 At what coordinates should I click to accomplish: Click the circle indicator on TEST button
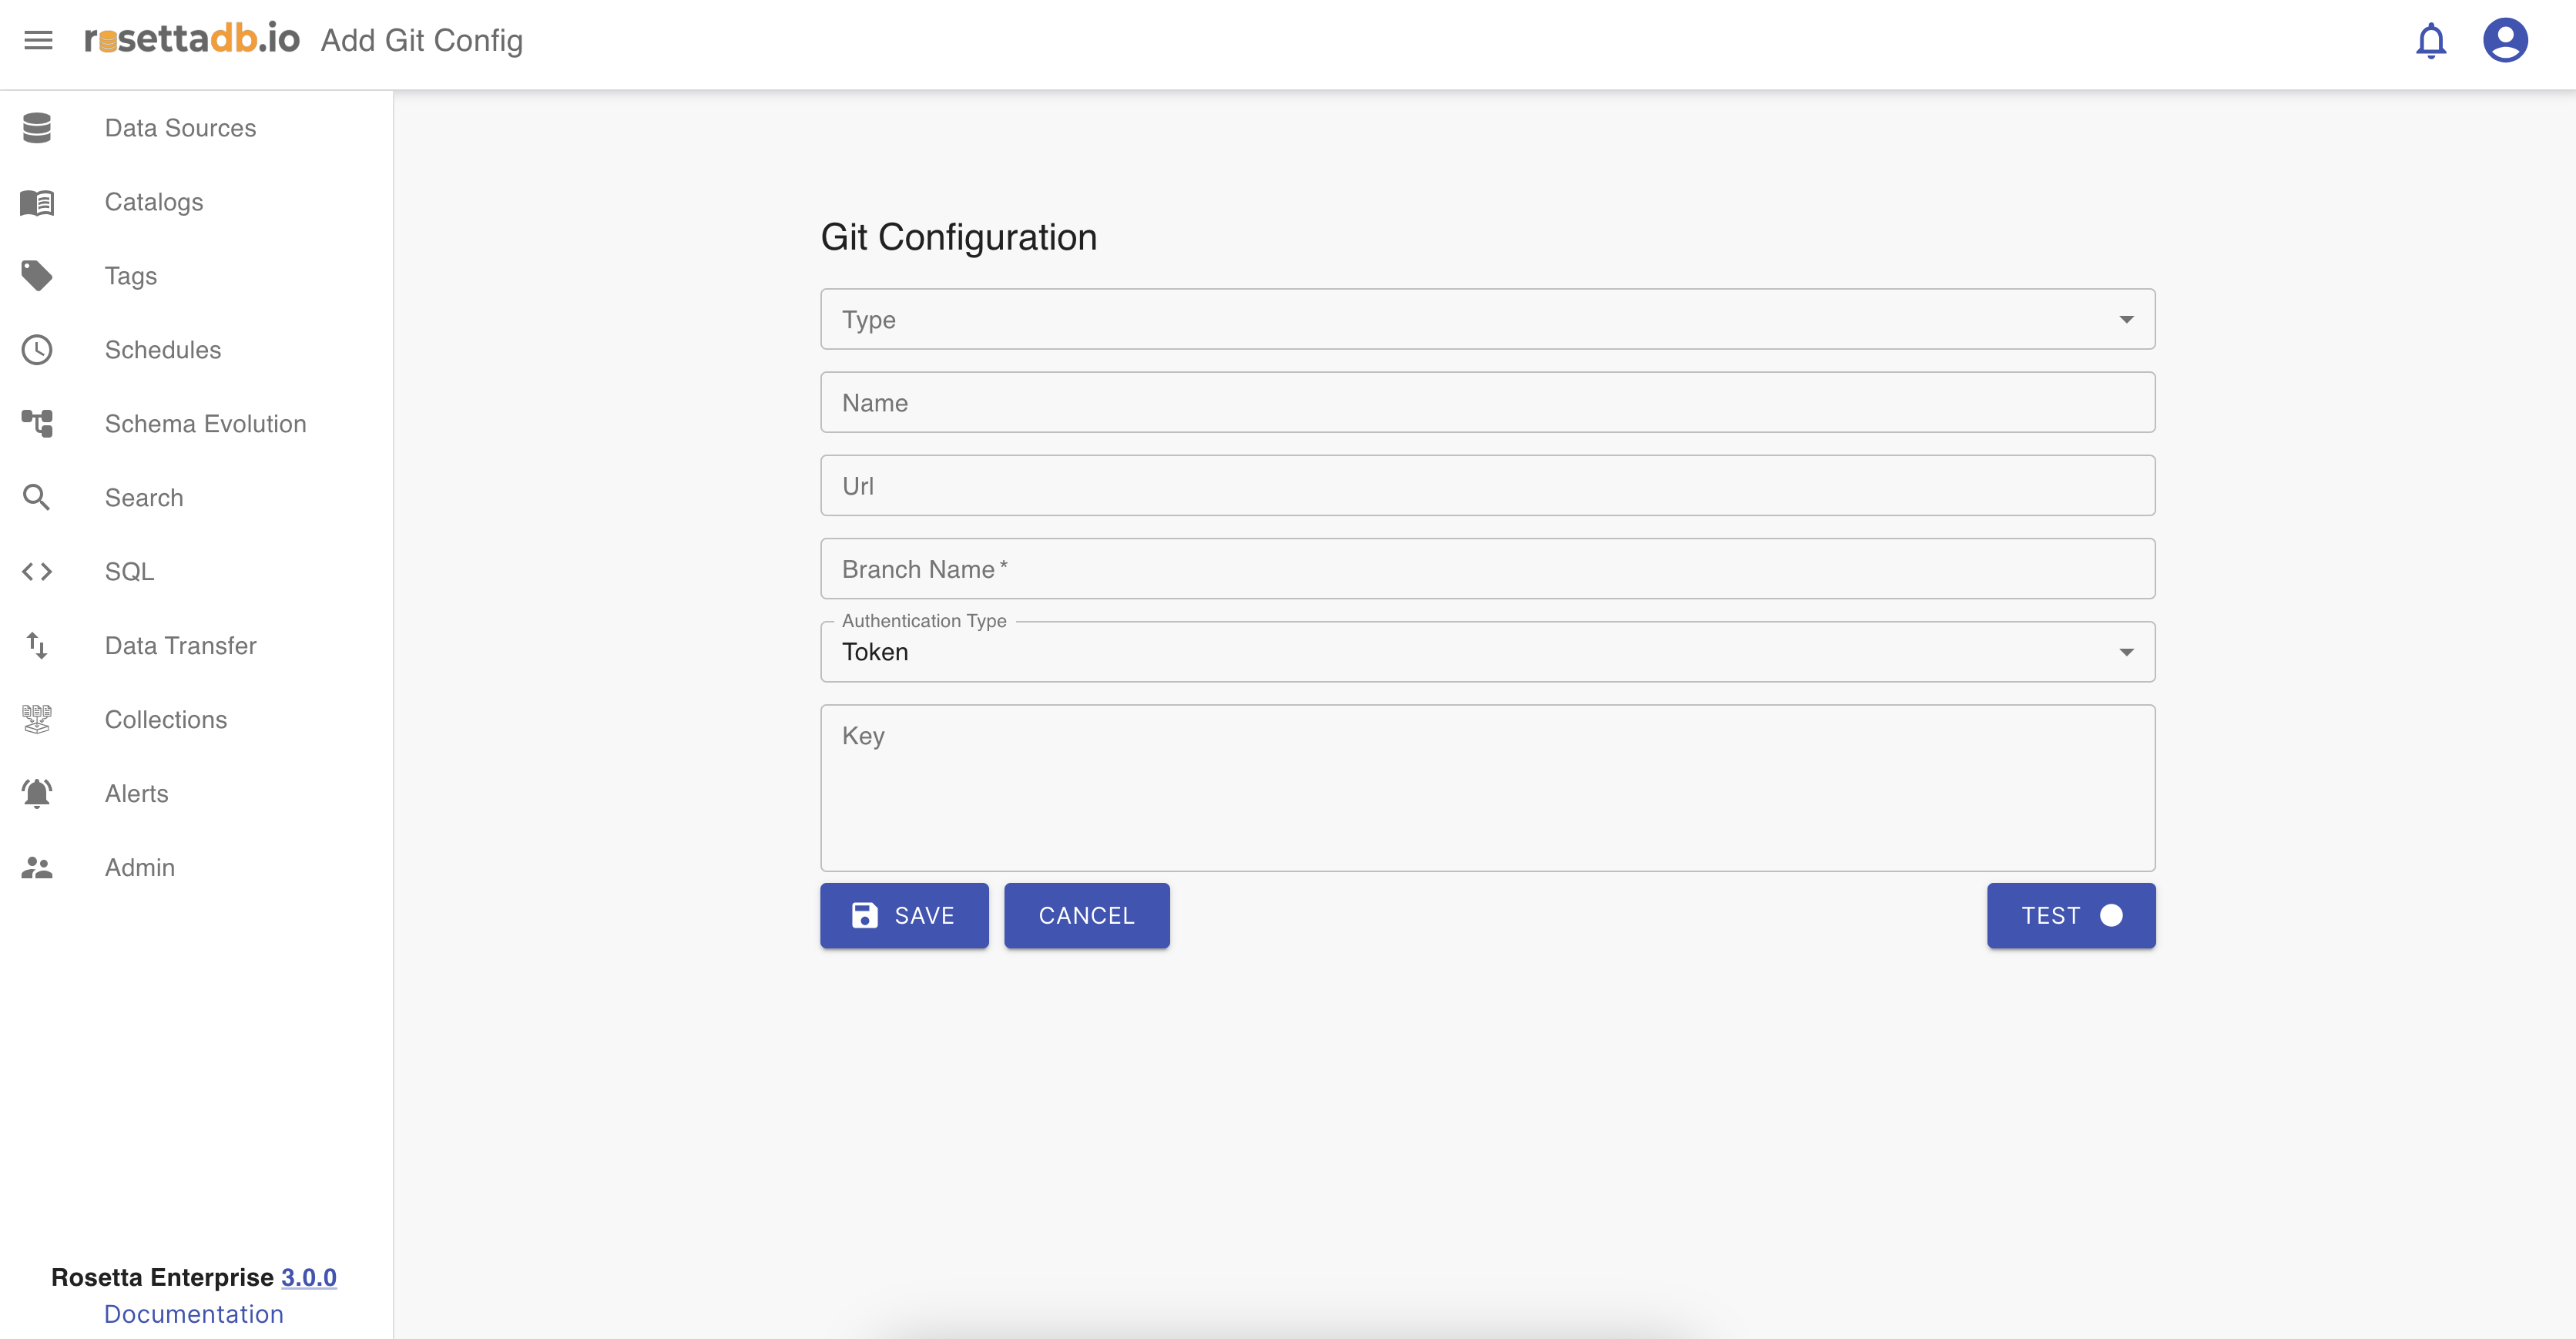coord(2111,916)
